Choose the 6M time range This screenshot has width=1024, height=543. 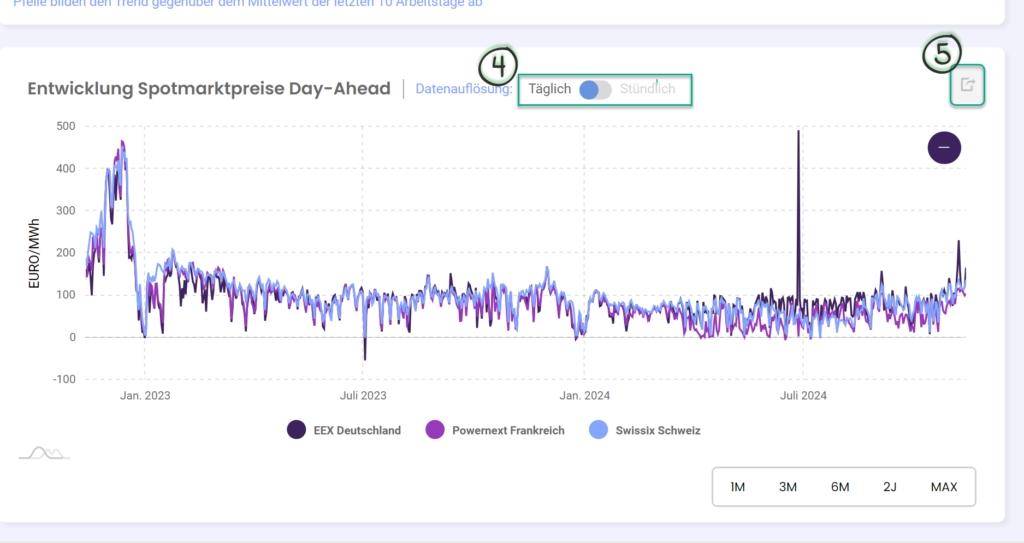pyautogui.click(x=840, y=487)
